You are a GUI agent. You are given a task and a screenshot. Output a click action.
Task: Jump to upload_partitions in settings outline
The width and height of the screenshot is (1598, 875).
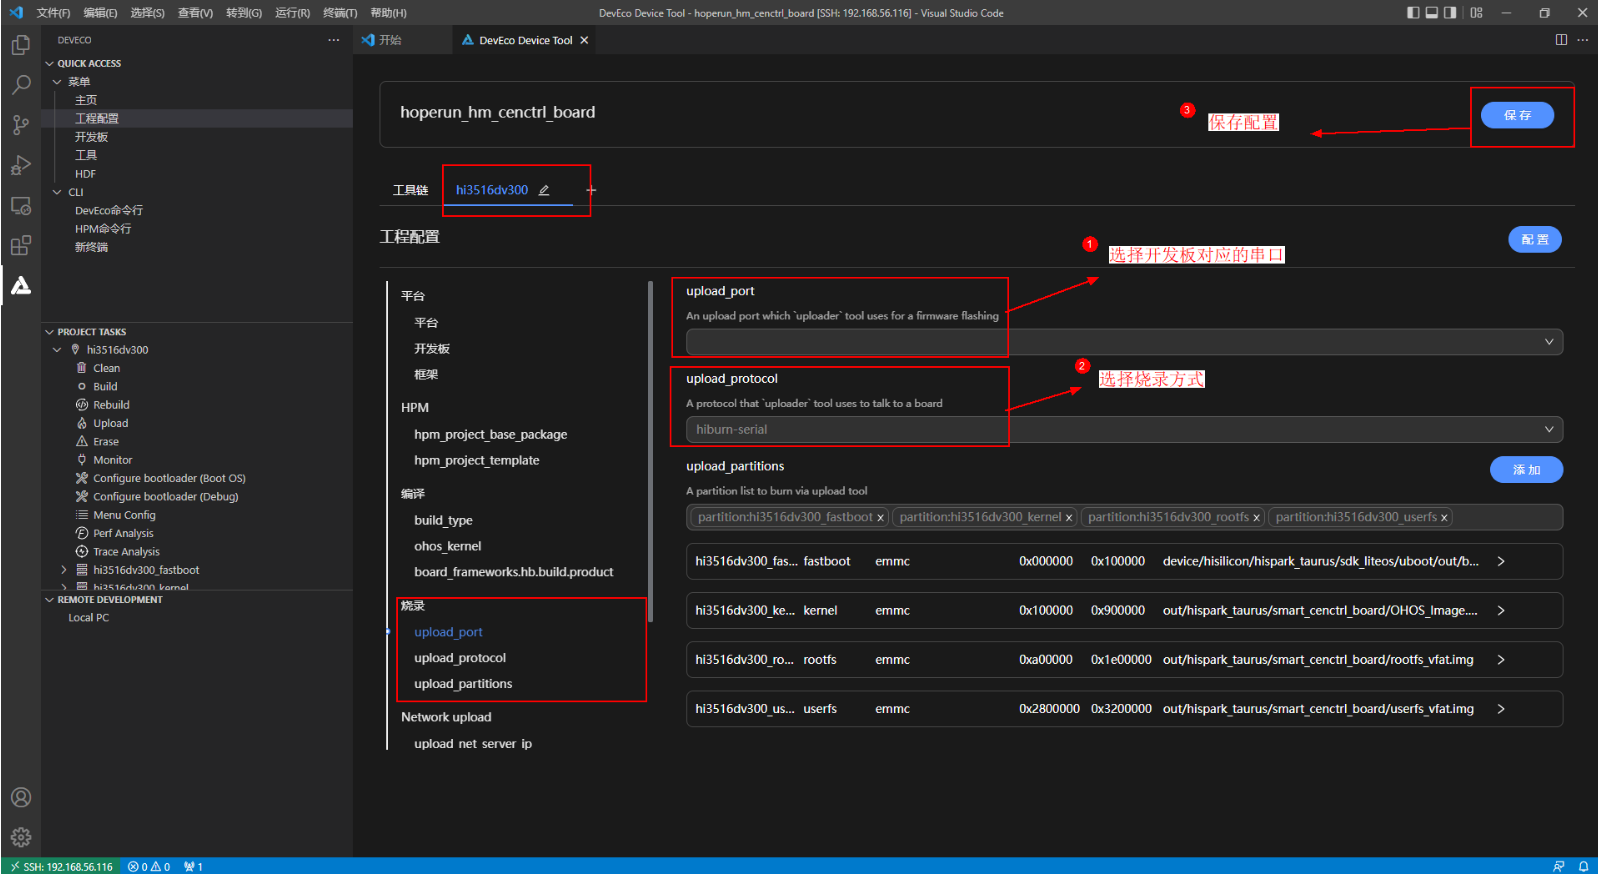(x=463, y=684)
